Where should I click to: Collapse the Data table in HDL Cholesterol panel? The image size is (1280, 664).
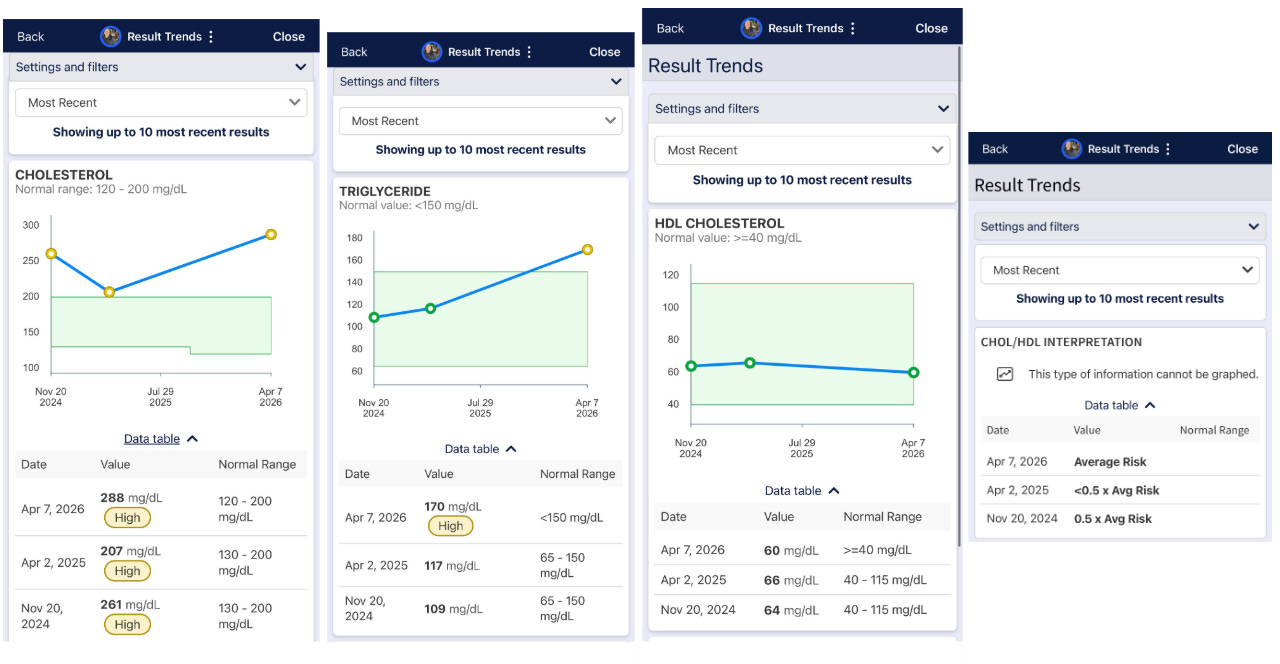801,490
